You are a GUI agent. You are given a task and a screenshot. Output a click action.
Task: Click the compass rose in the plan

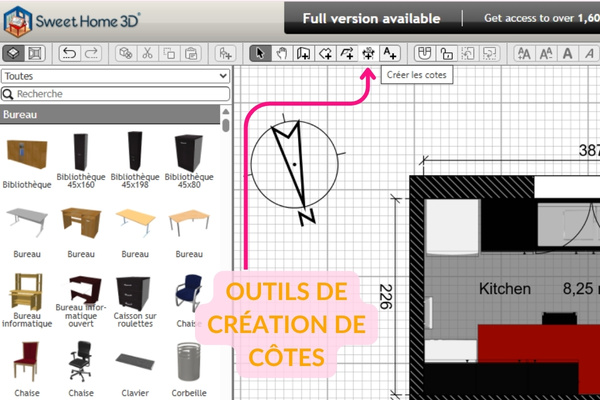point(295,165)
